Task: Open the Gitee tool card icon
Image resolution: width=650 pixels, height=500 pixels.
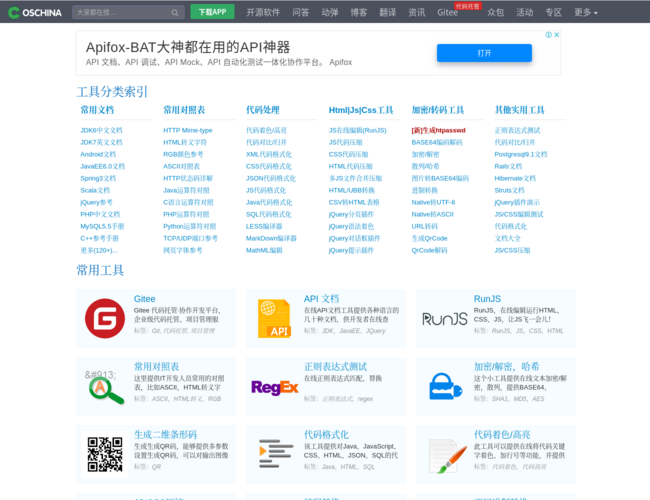Action: (x=105, y=318)
